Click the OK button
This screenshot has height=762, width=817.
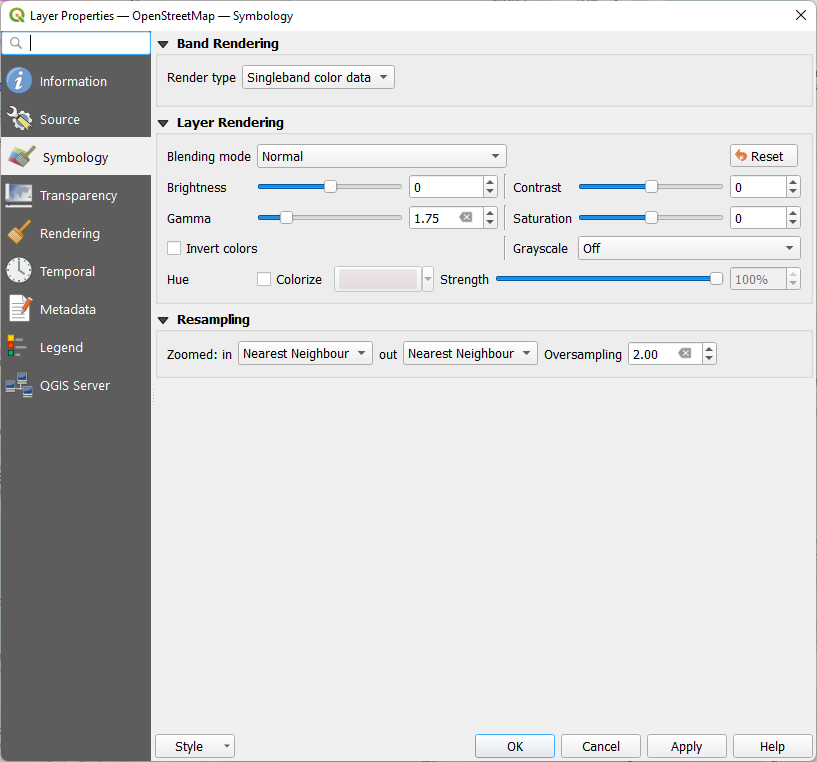(x=515, y=746)
